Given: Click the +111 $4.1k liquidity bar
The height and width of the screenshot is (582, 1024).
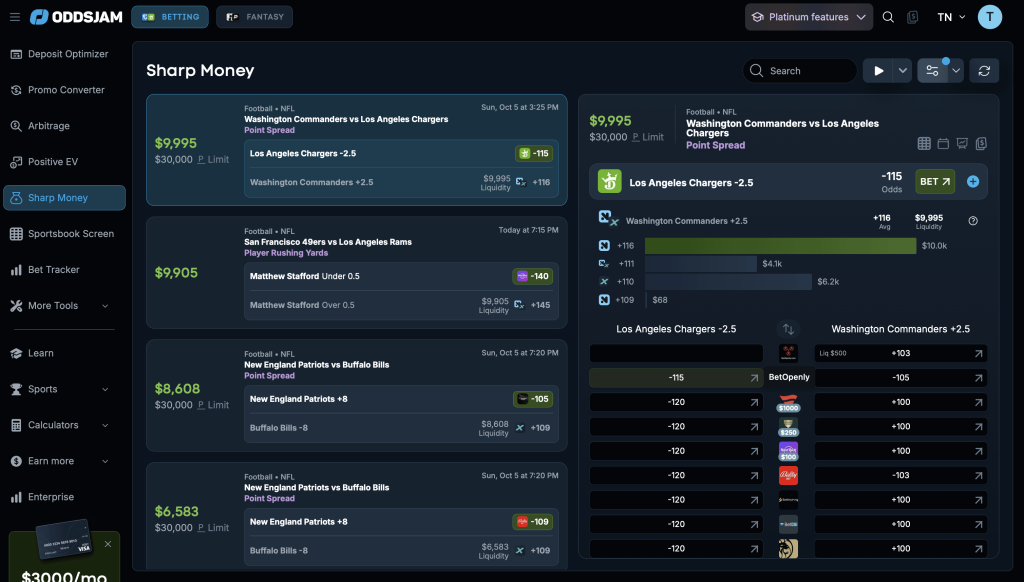Looking at the screenshot, I should tap(701, 264).
